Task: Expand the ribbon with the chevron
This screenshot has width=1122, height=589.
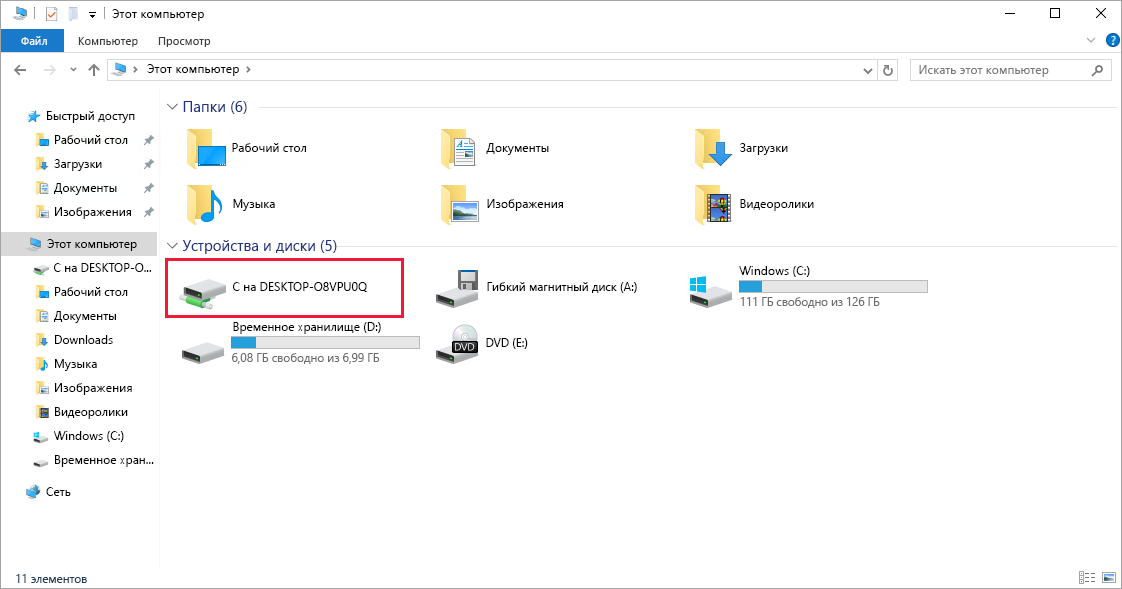Action: click(1091, 40)
